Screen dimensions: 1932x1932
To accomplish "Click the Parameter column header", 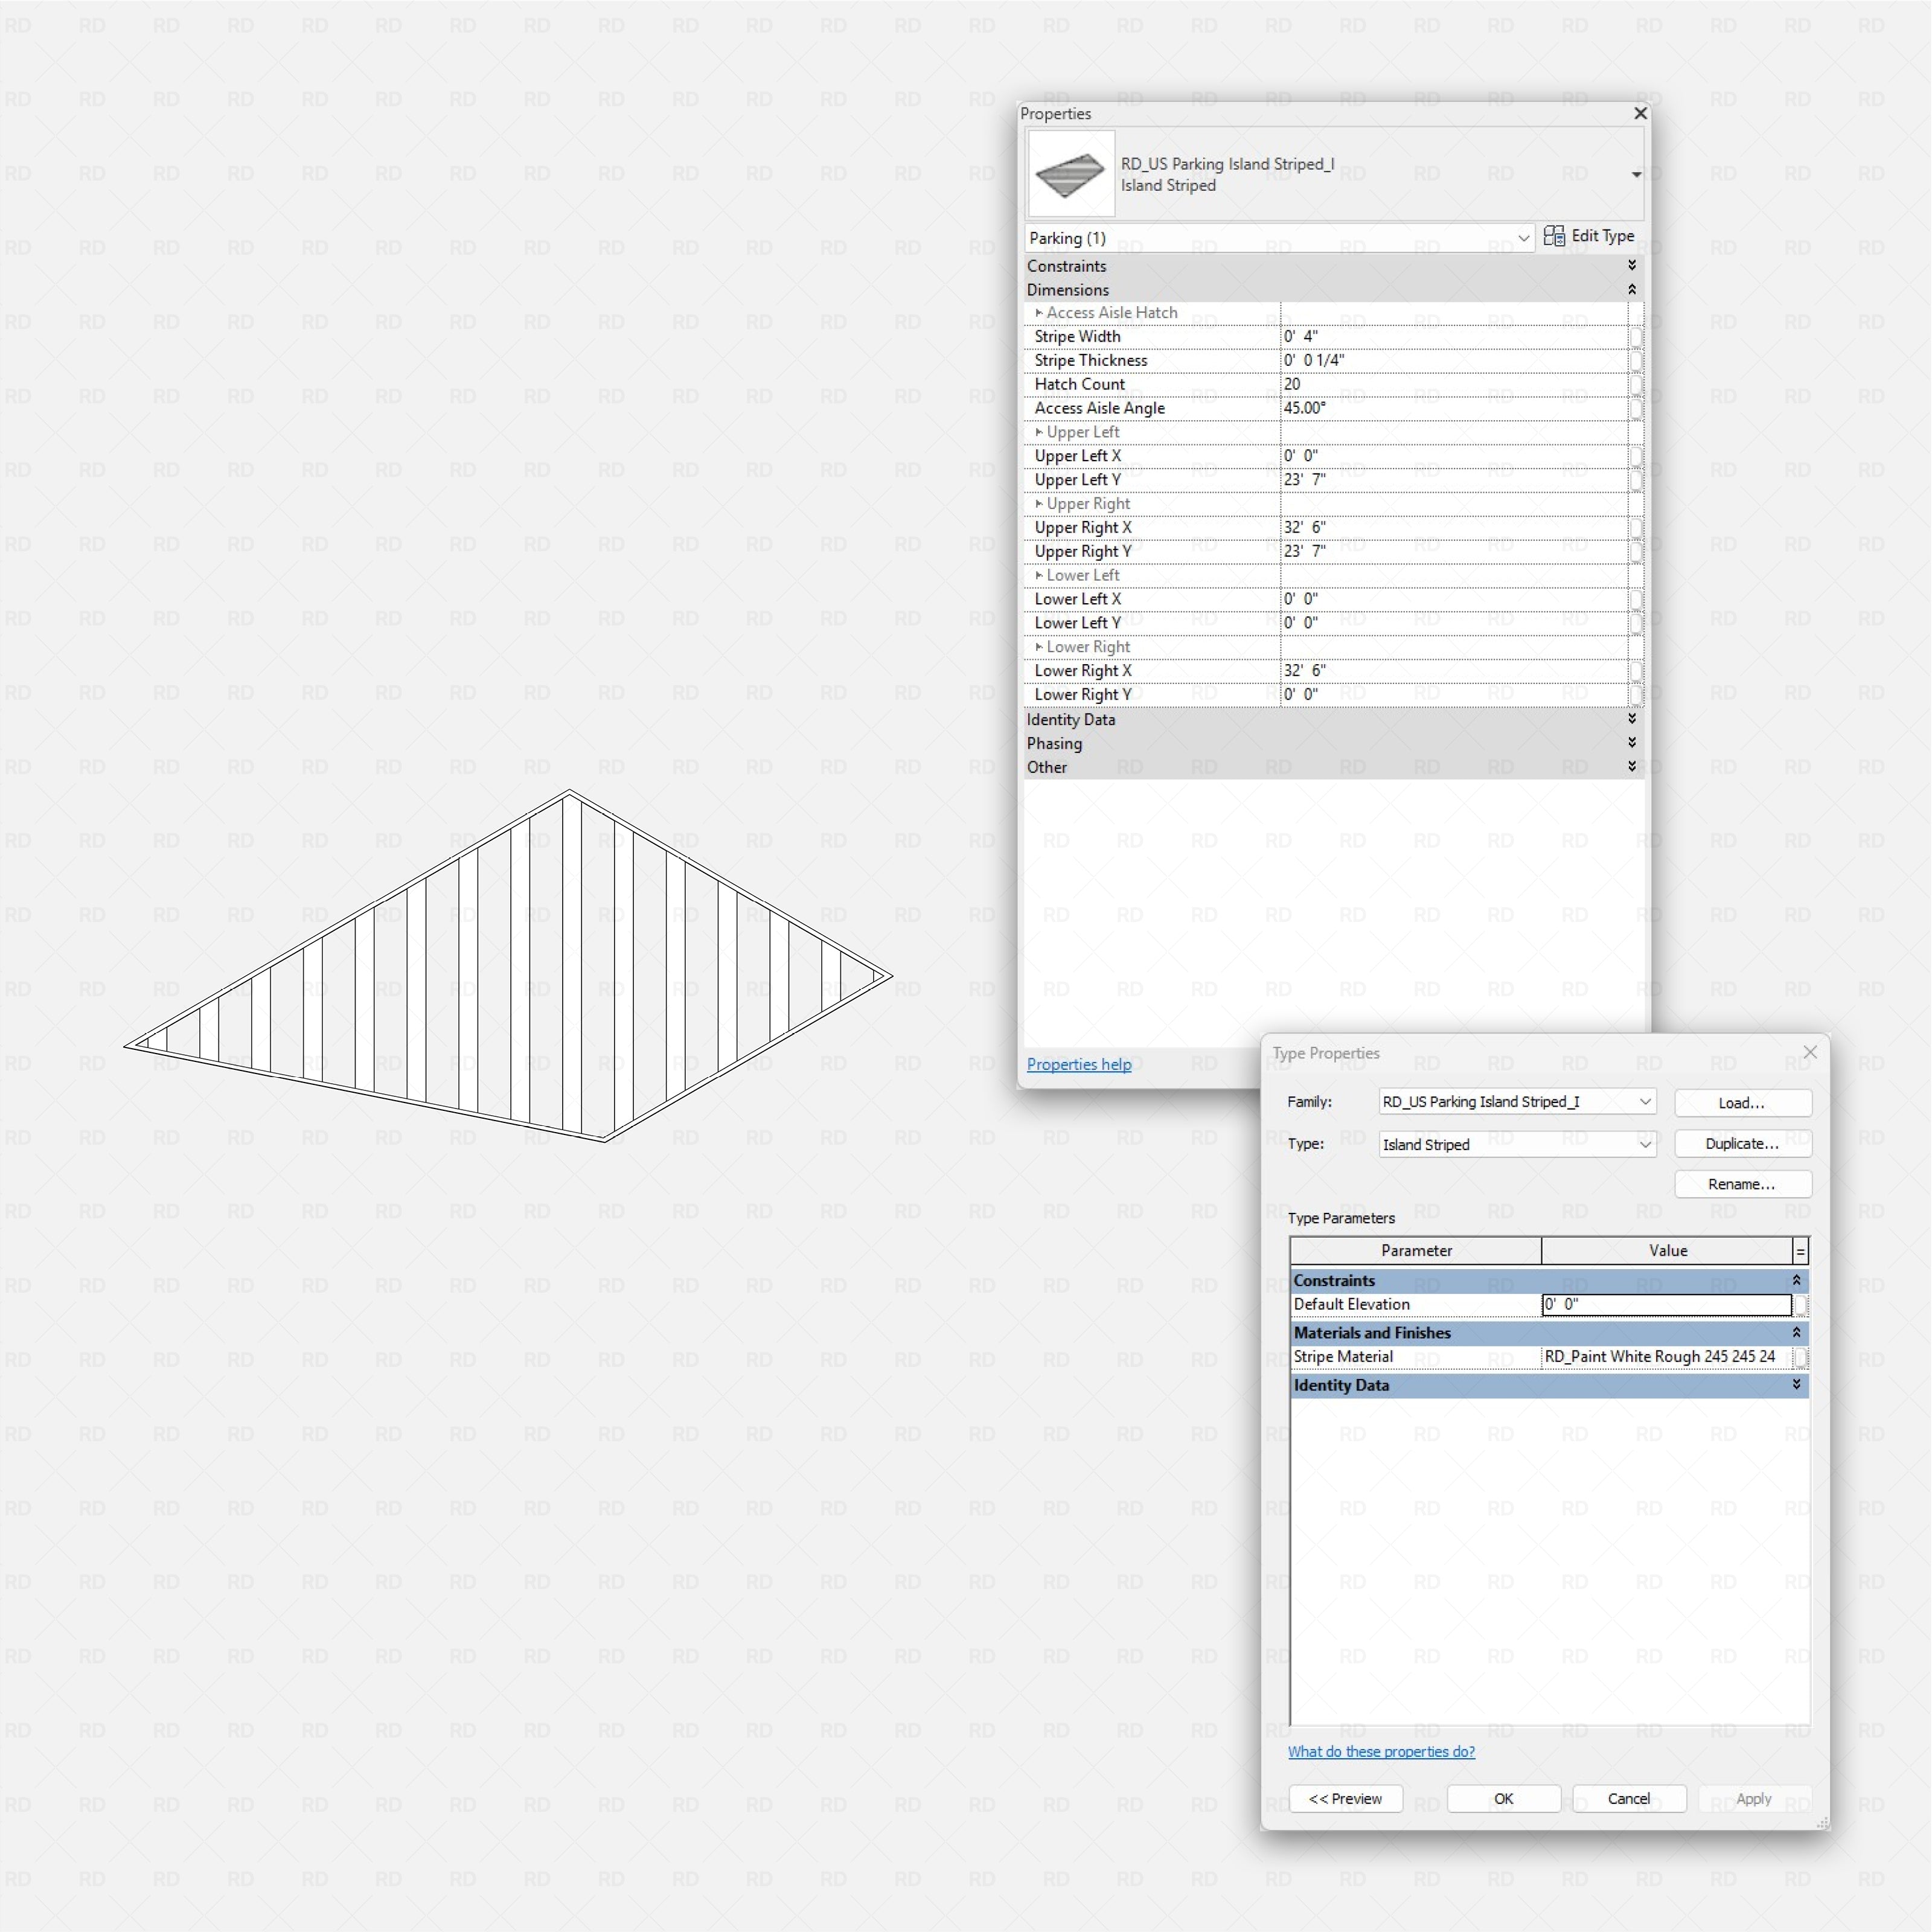I will click(1416, 1251).
